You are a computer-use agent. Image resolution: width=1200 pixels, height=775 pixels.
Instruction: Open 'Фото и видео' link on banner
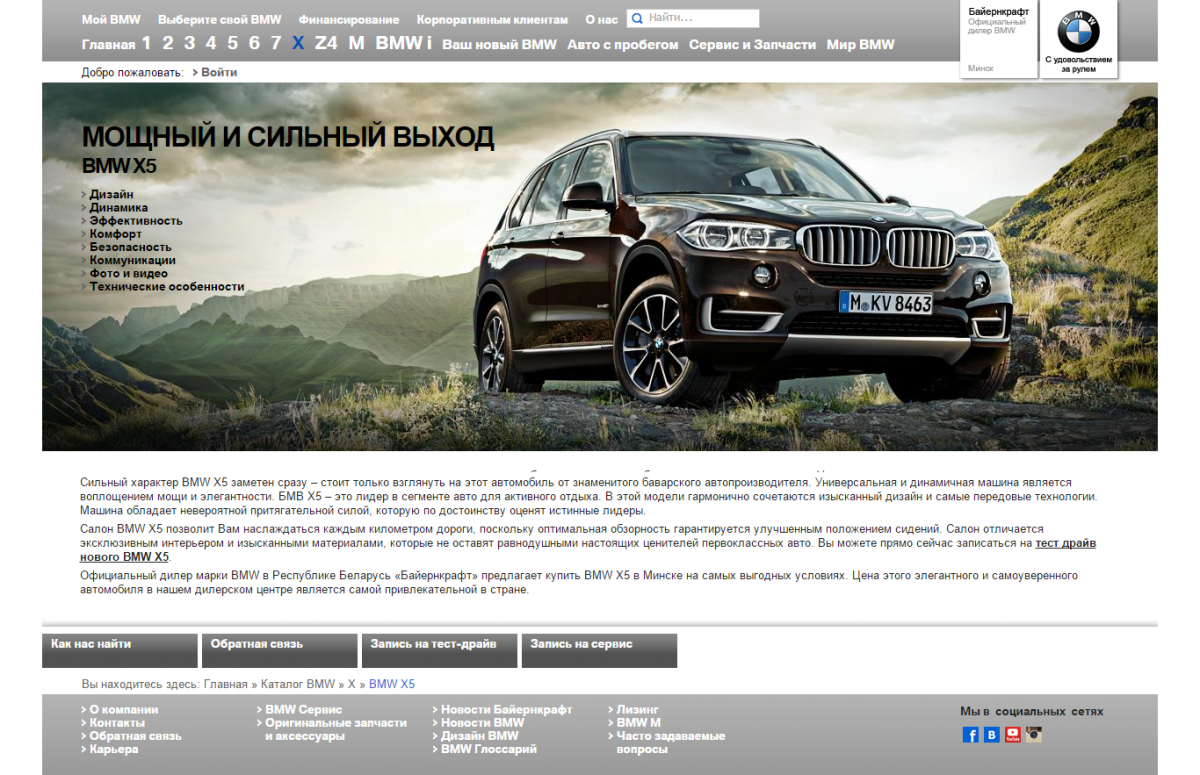[x=128, y=272]
